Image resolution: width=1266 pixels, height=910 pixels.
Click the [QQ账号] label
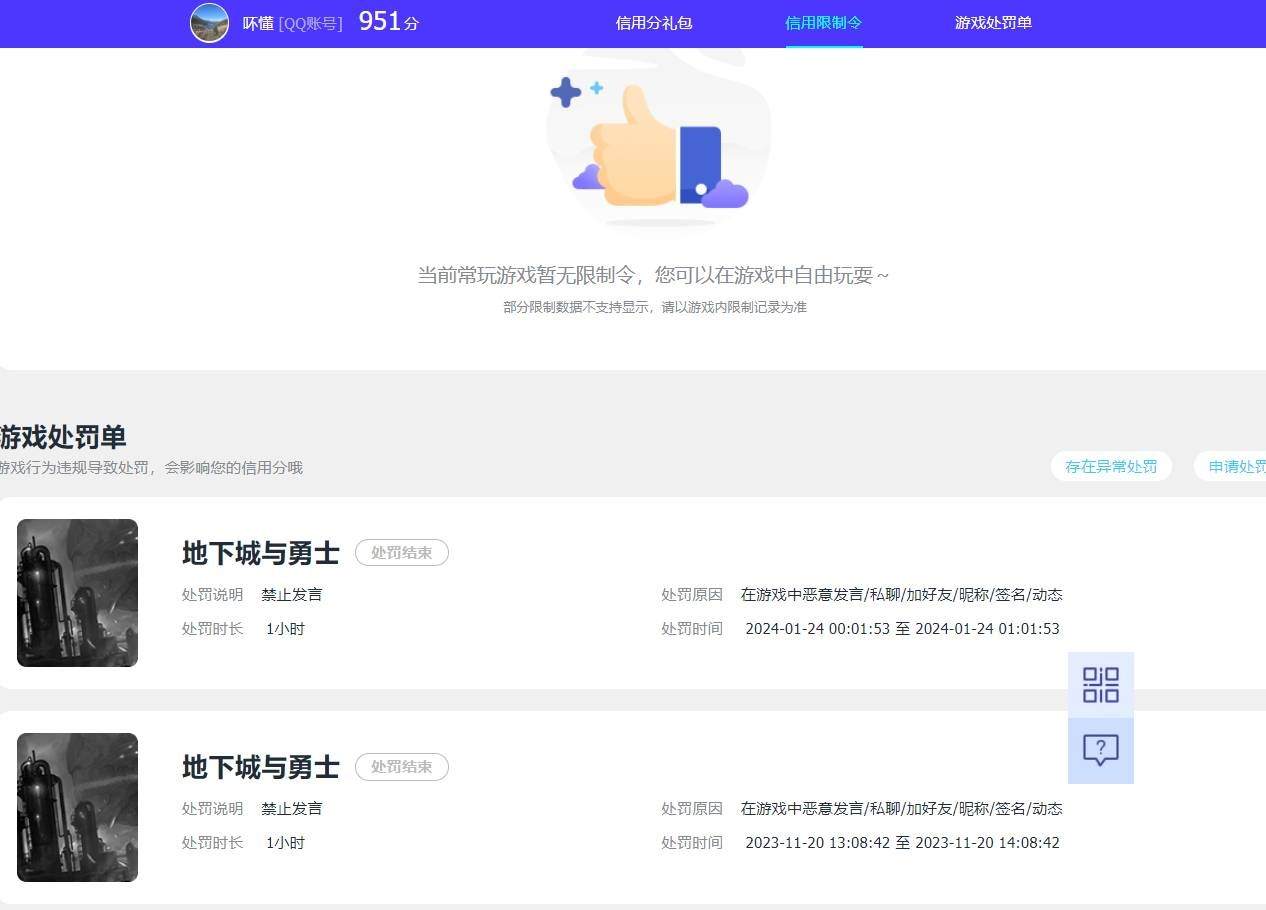(x=310, y=23)
